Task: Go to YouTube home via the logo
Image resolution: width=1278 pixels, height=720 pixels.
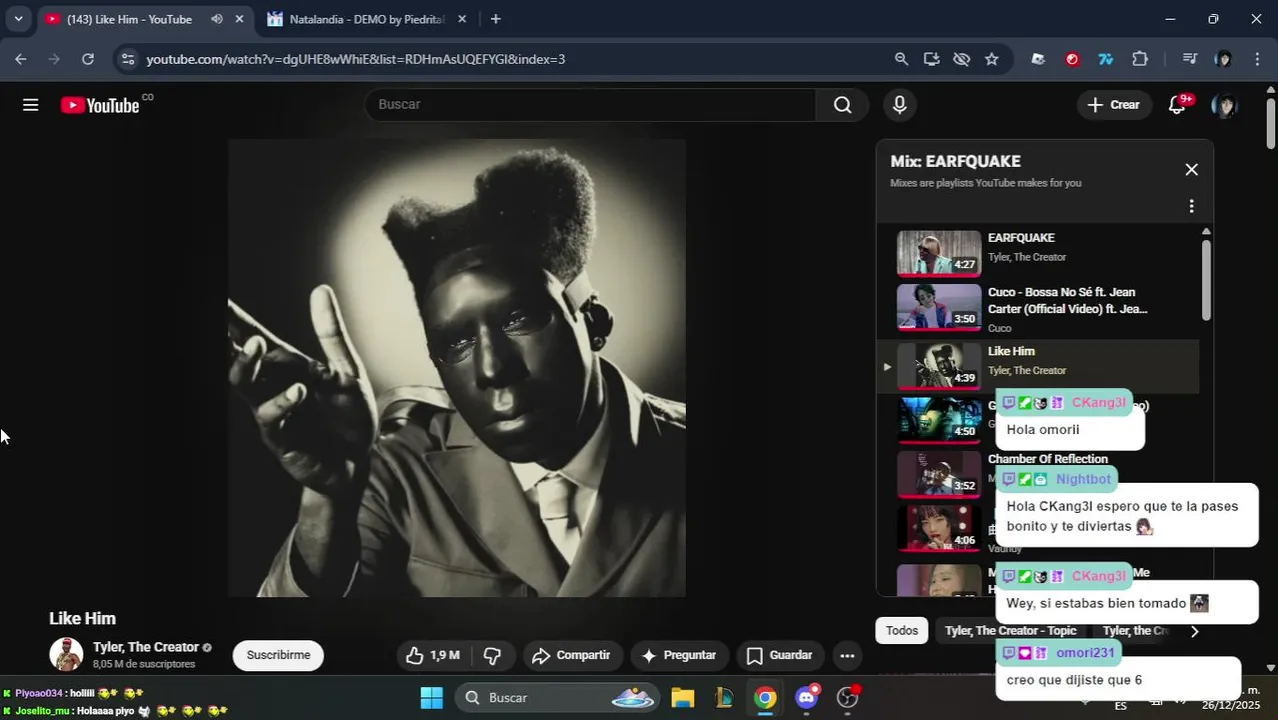Action: [100, 105]
